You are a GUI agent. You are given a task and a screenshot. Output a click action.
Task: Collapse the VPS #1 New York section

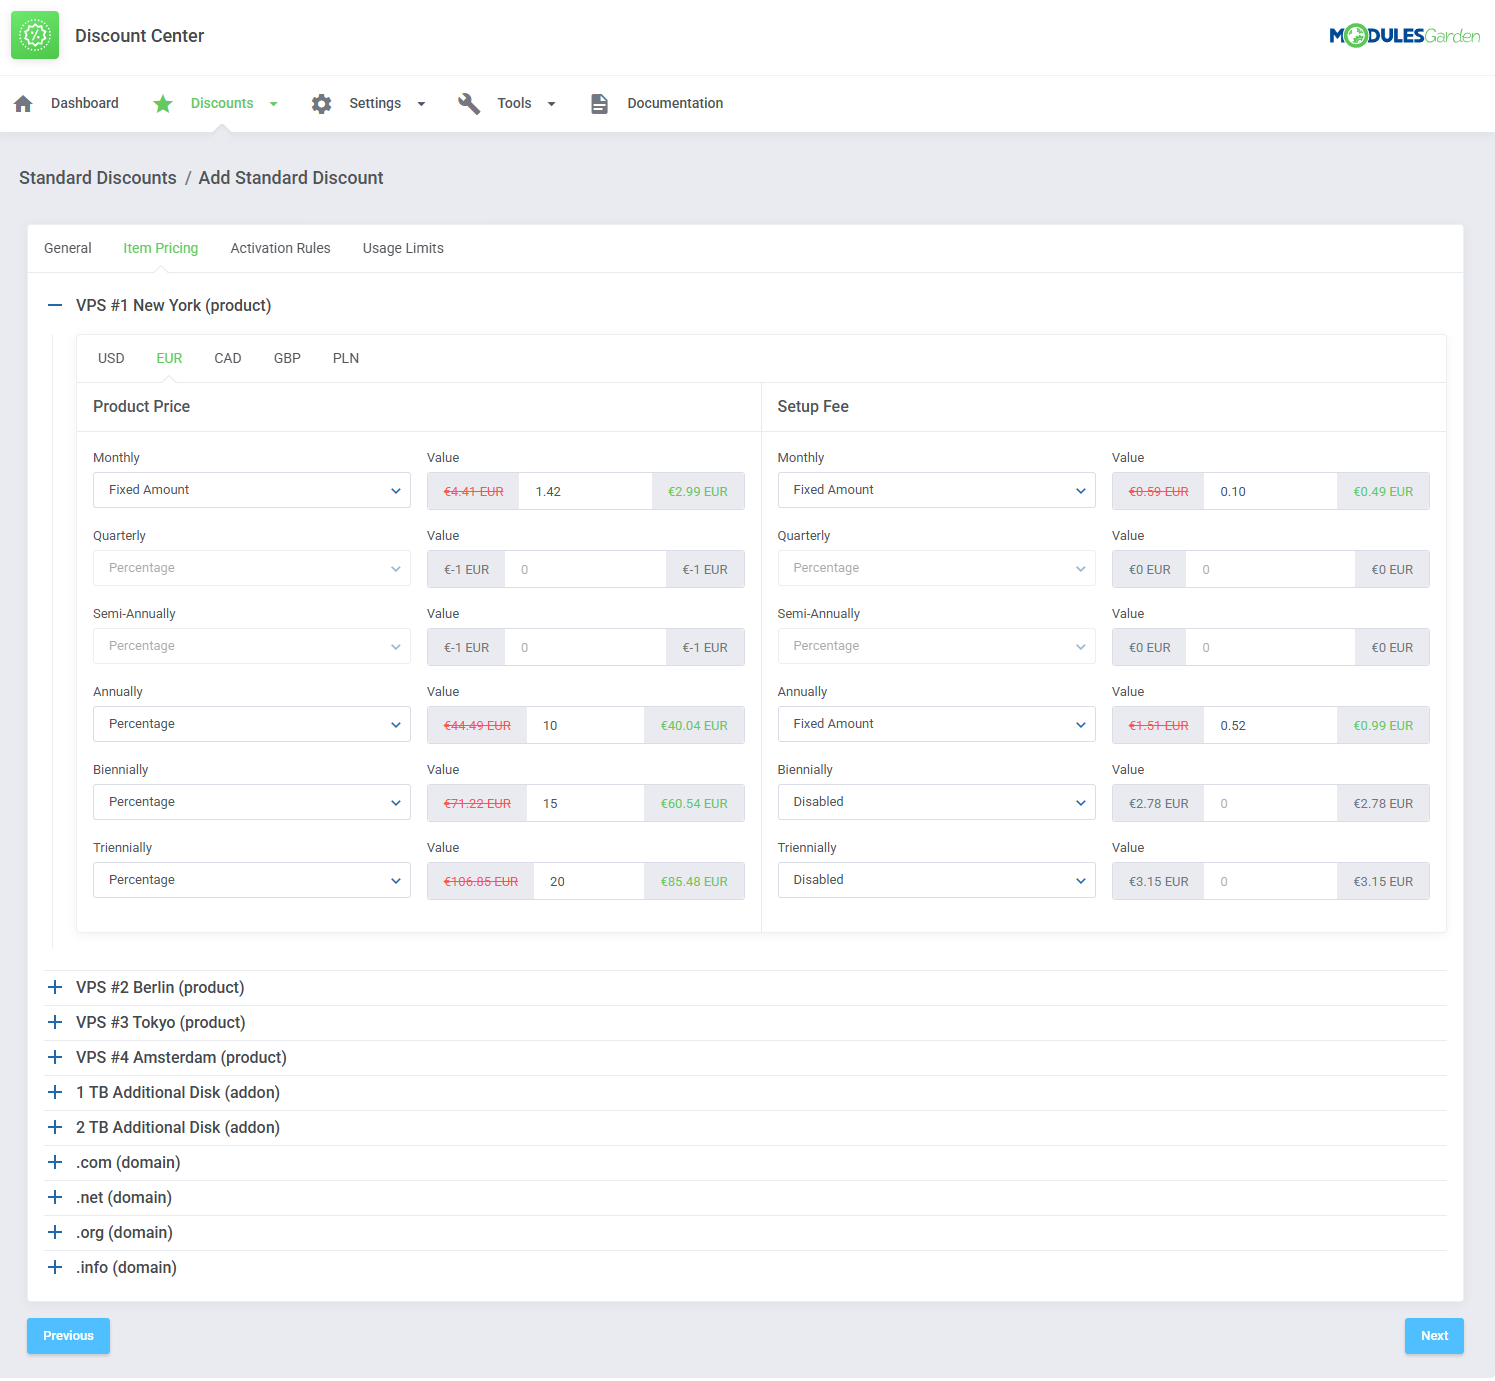55,305
